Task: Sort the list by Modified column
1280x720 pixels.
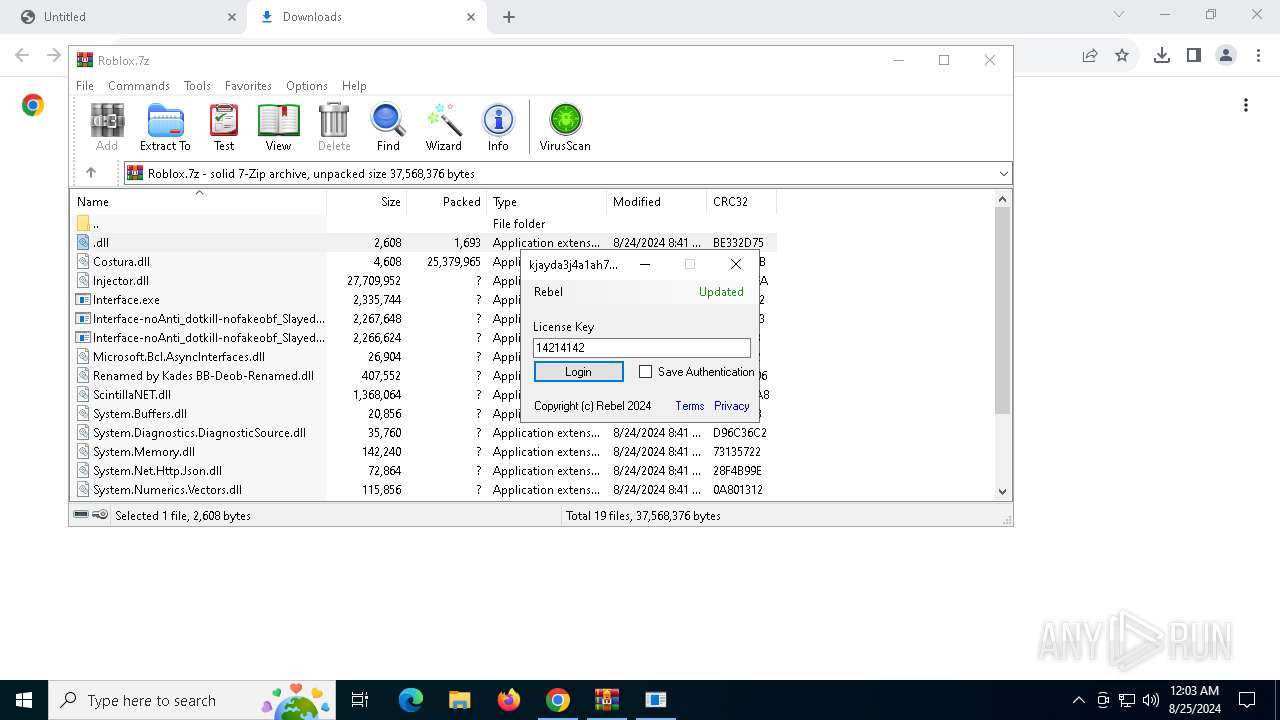Action: click(656, 201)
